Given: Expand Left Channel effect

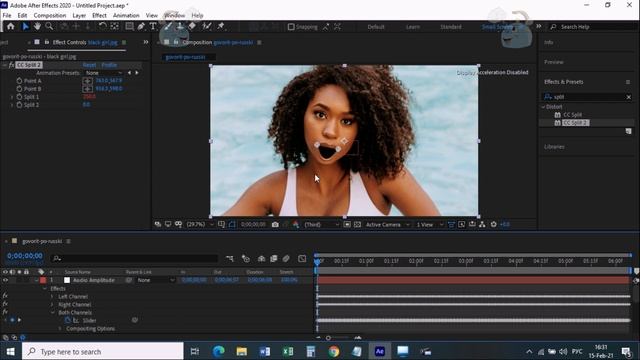Looking at the screenshot, I should [52, 297].
